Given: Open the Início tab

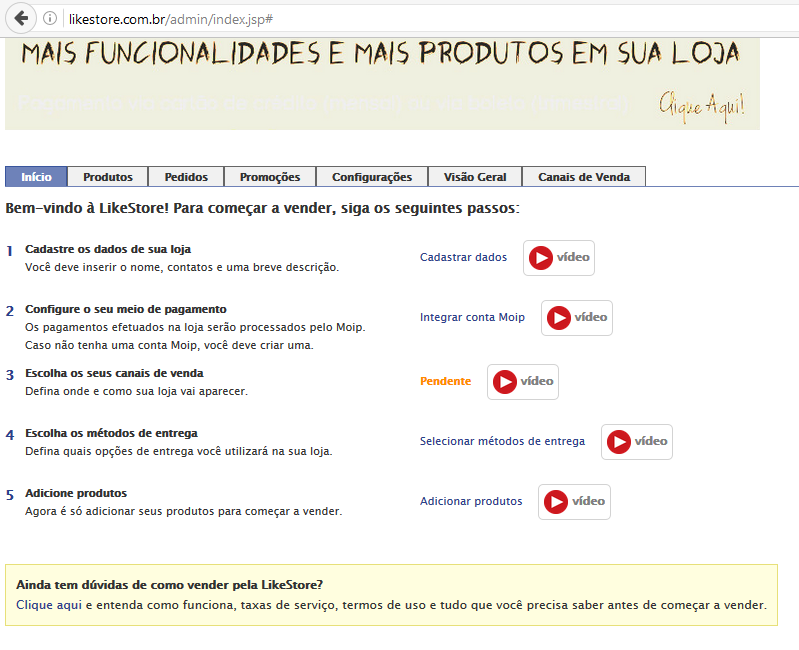Looking at the screenshot, I should click(x=36, y=177).
